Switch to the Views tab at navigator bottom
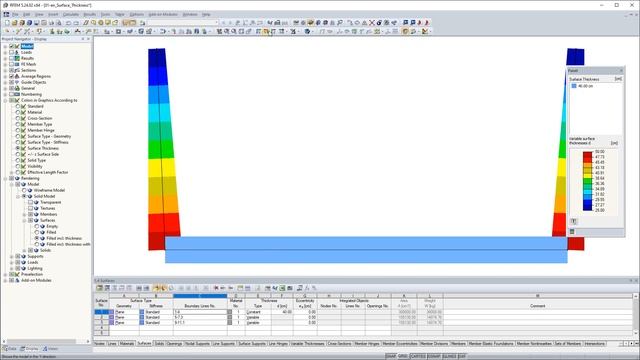This screenshot has width=640, height=360. (51, 349)
